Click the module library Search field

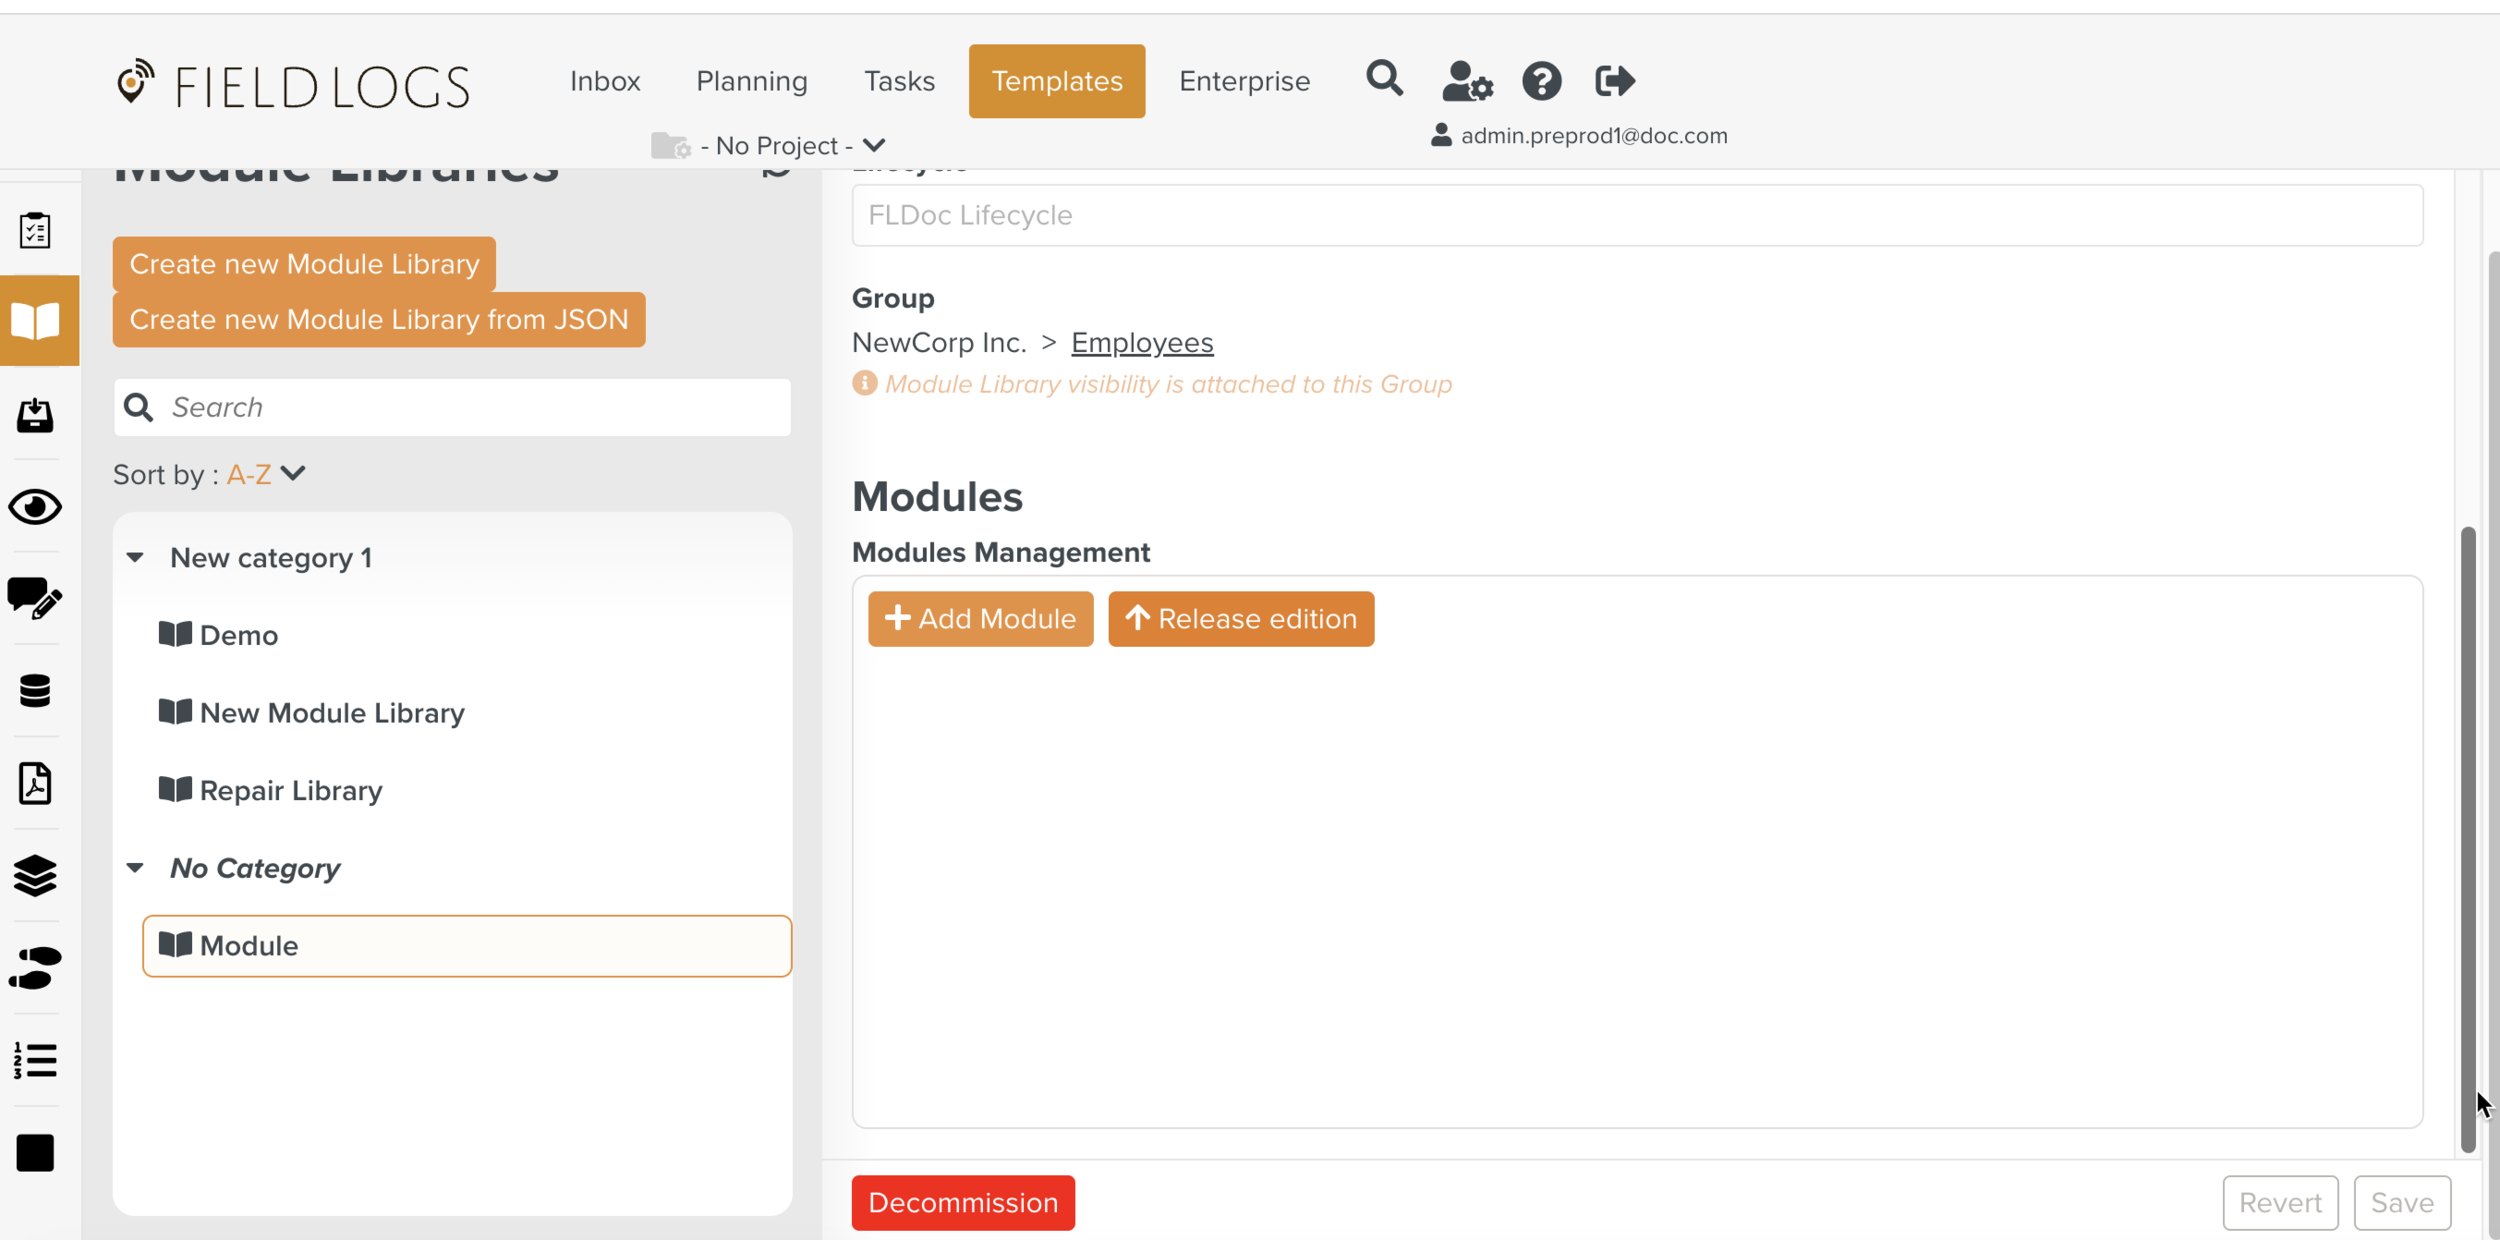click(x=470, y=407)
